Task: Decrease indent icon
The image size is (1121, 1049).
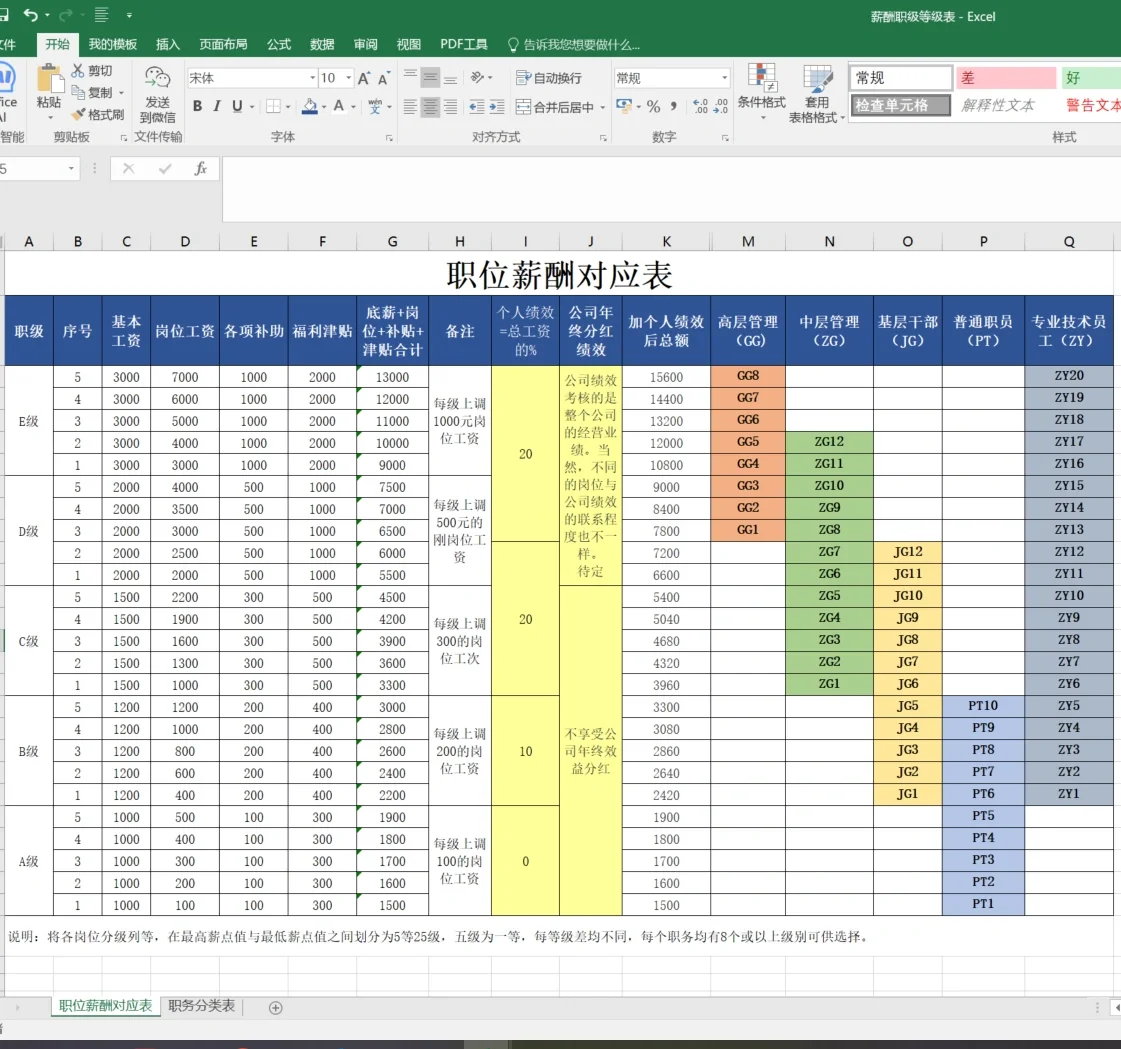Action: pos(477,107)
